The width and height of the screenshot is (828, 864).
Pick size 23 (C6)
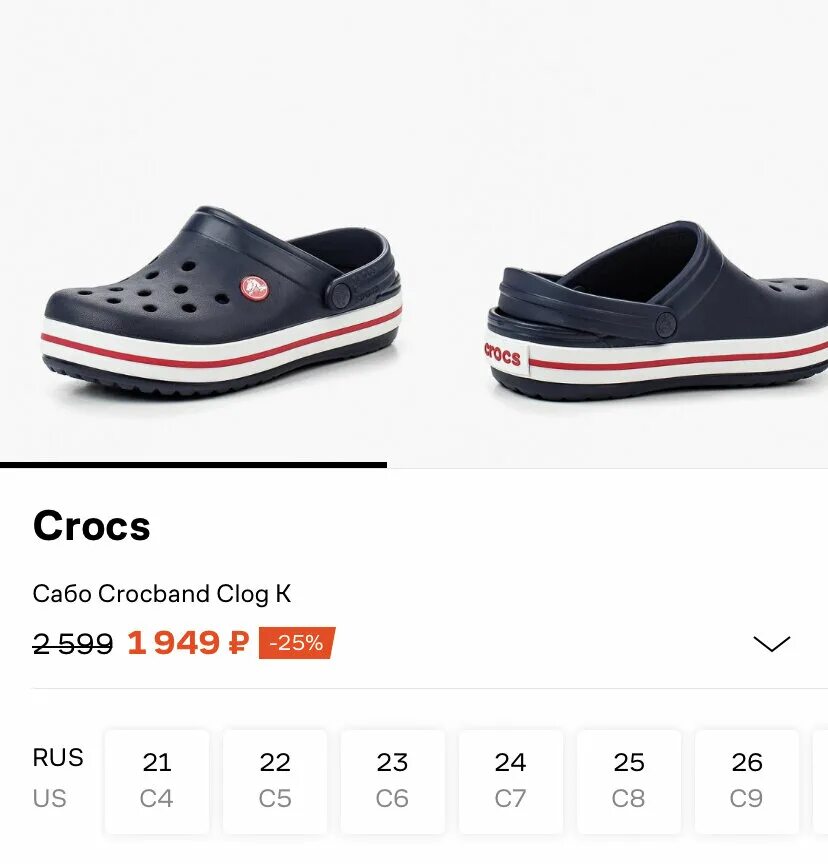393,781
